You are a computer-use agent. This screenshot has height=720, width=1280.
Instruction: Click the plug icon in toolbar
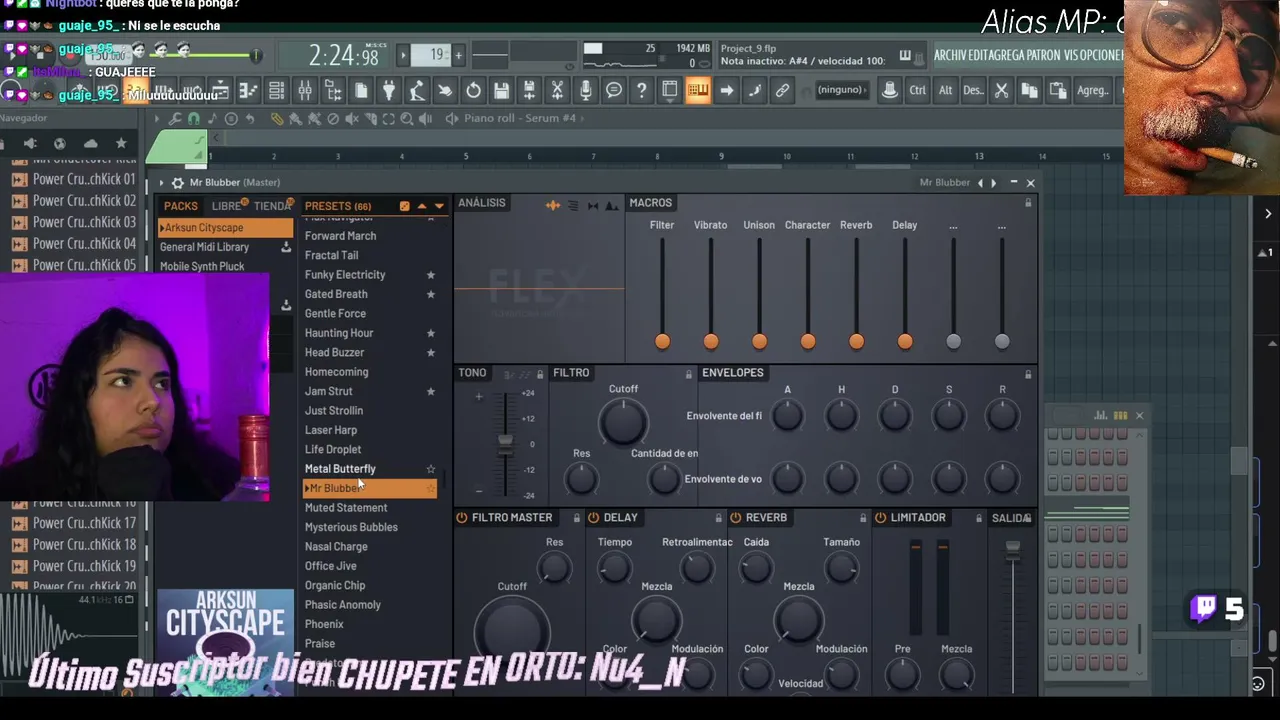389,90
